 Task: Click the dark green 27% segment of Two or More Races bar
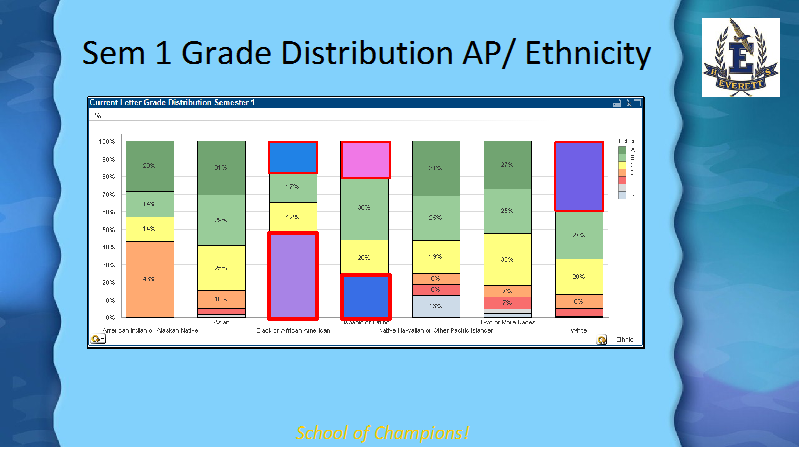tap(508, 165)
